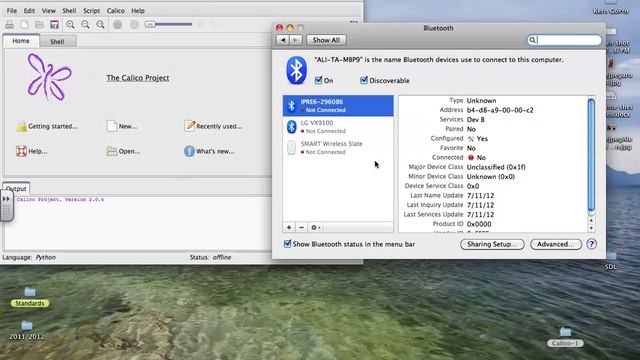This screenshot has height=360, width=640.
Task: Click the scrollbar down arrow in device details
Action: click(591, 228)
